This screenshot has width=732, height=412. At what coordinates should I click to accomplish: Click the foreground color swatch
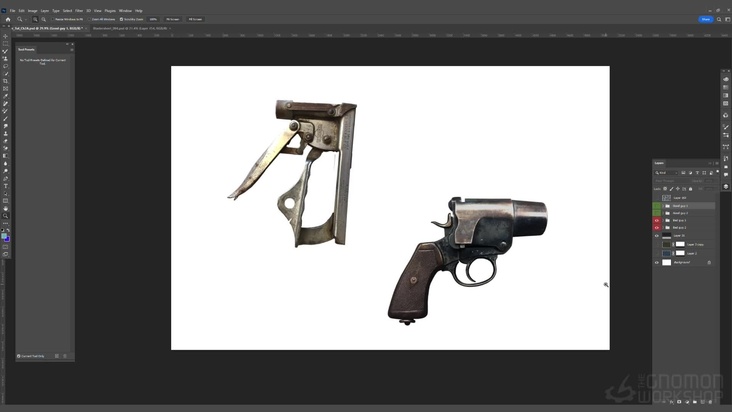[4, 237]
